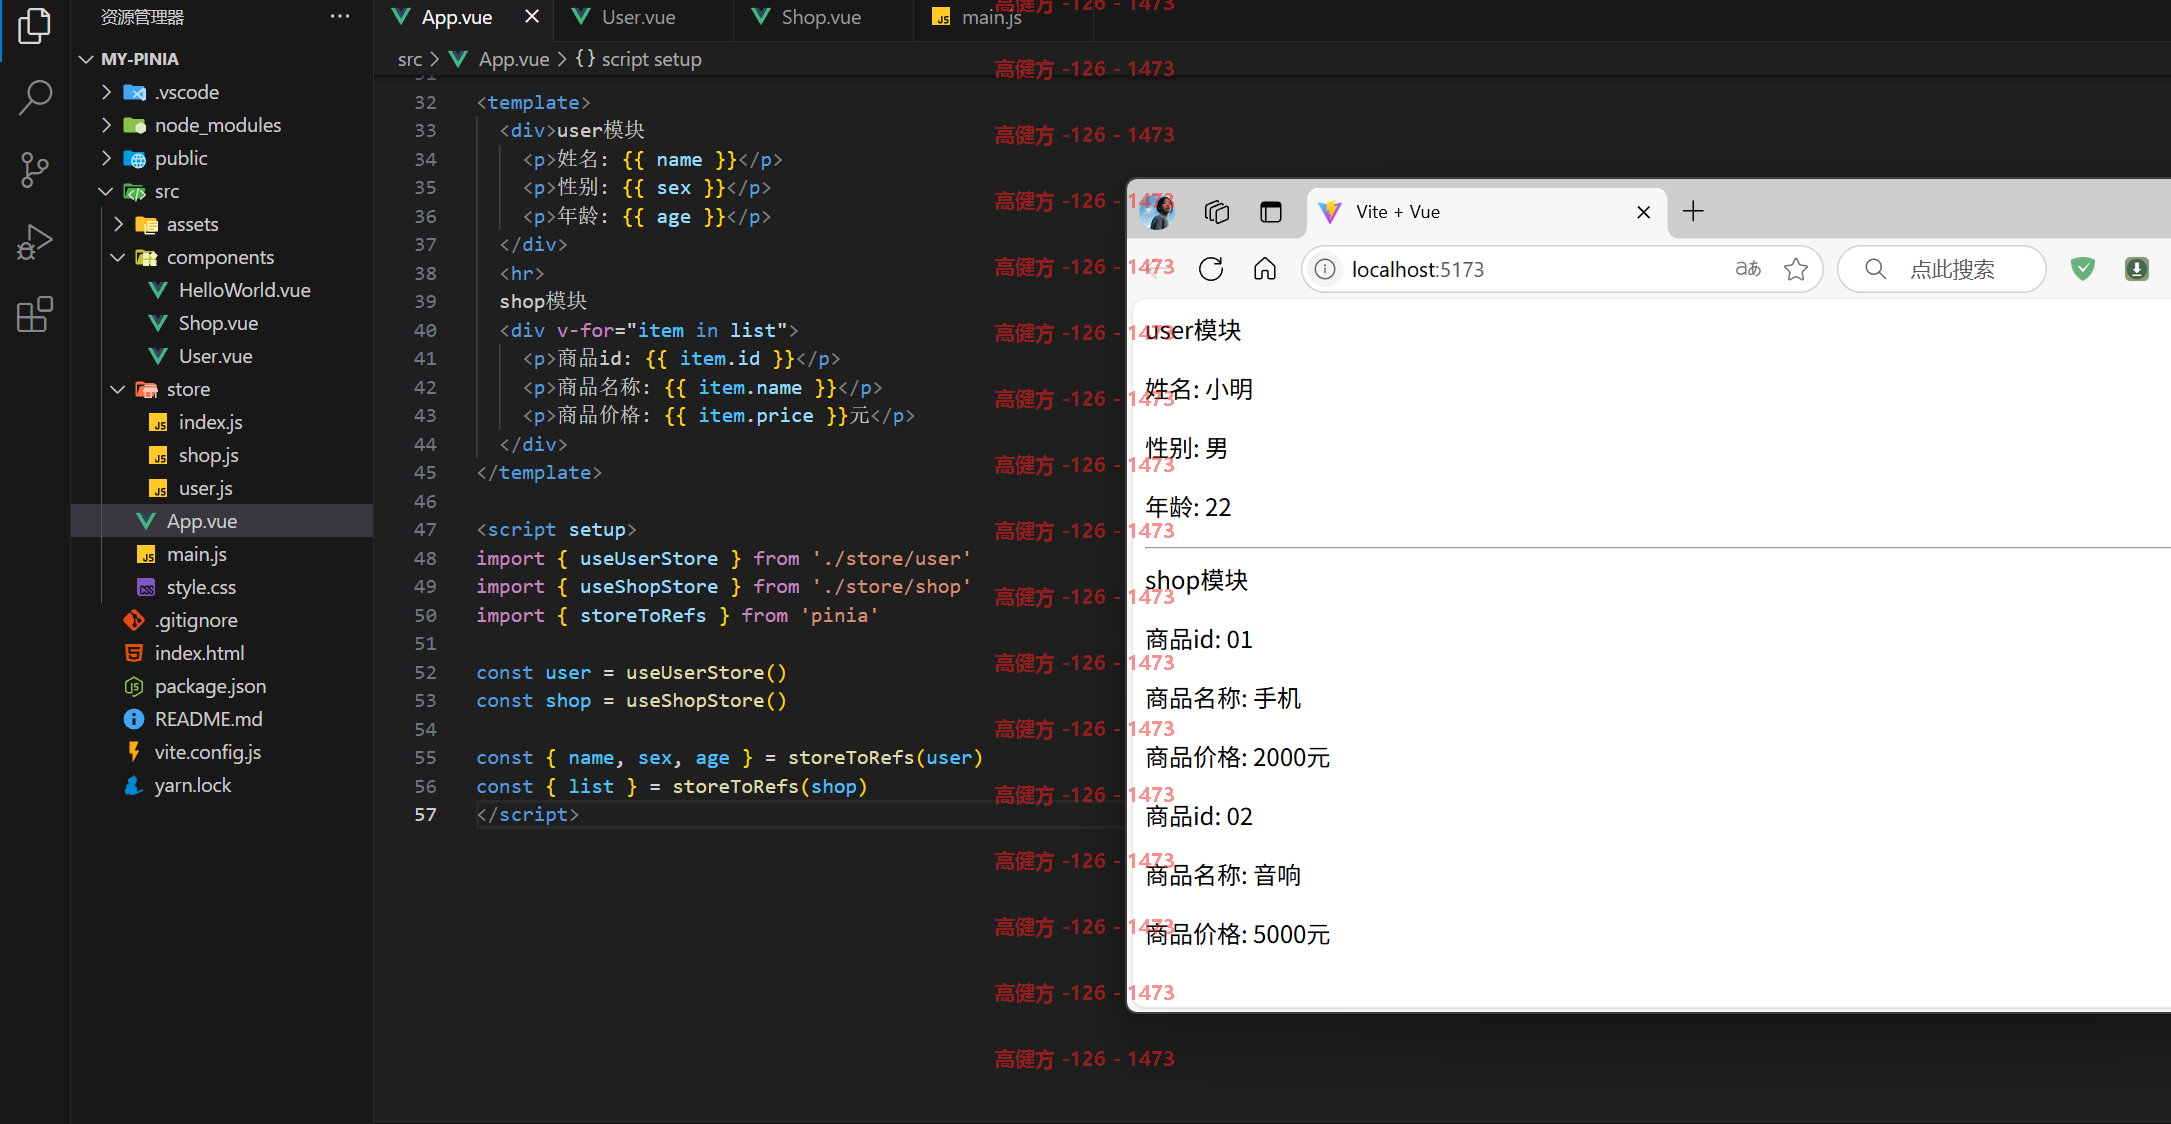This screenshot has width=2171, height=1124.
Task: Open the Run and Debug view
Action: [x=35, y=243]
